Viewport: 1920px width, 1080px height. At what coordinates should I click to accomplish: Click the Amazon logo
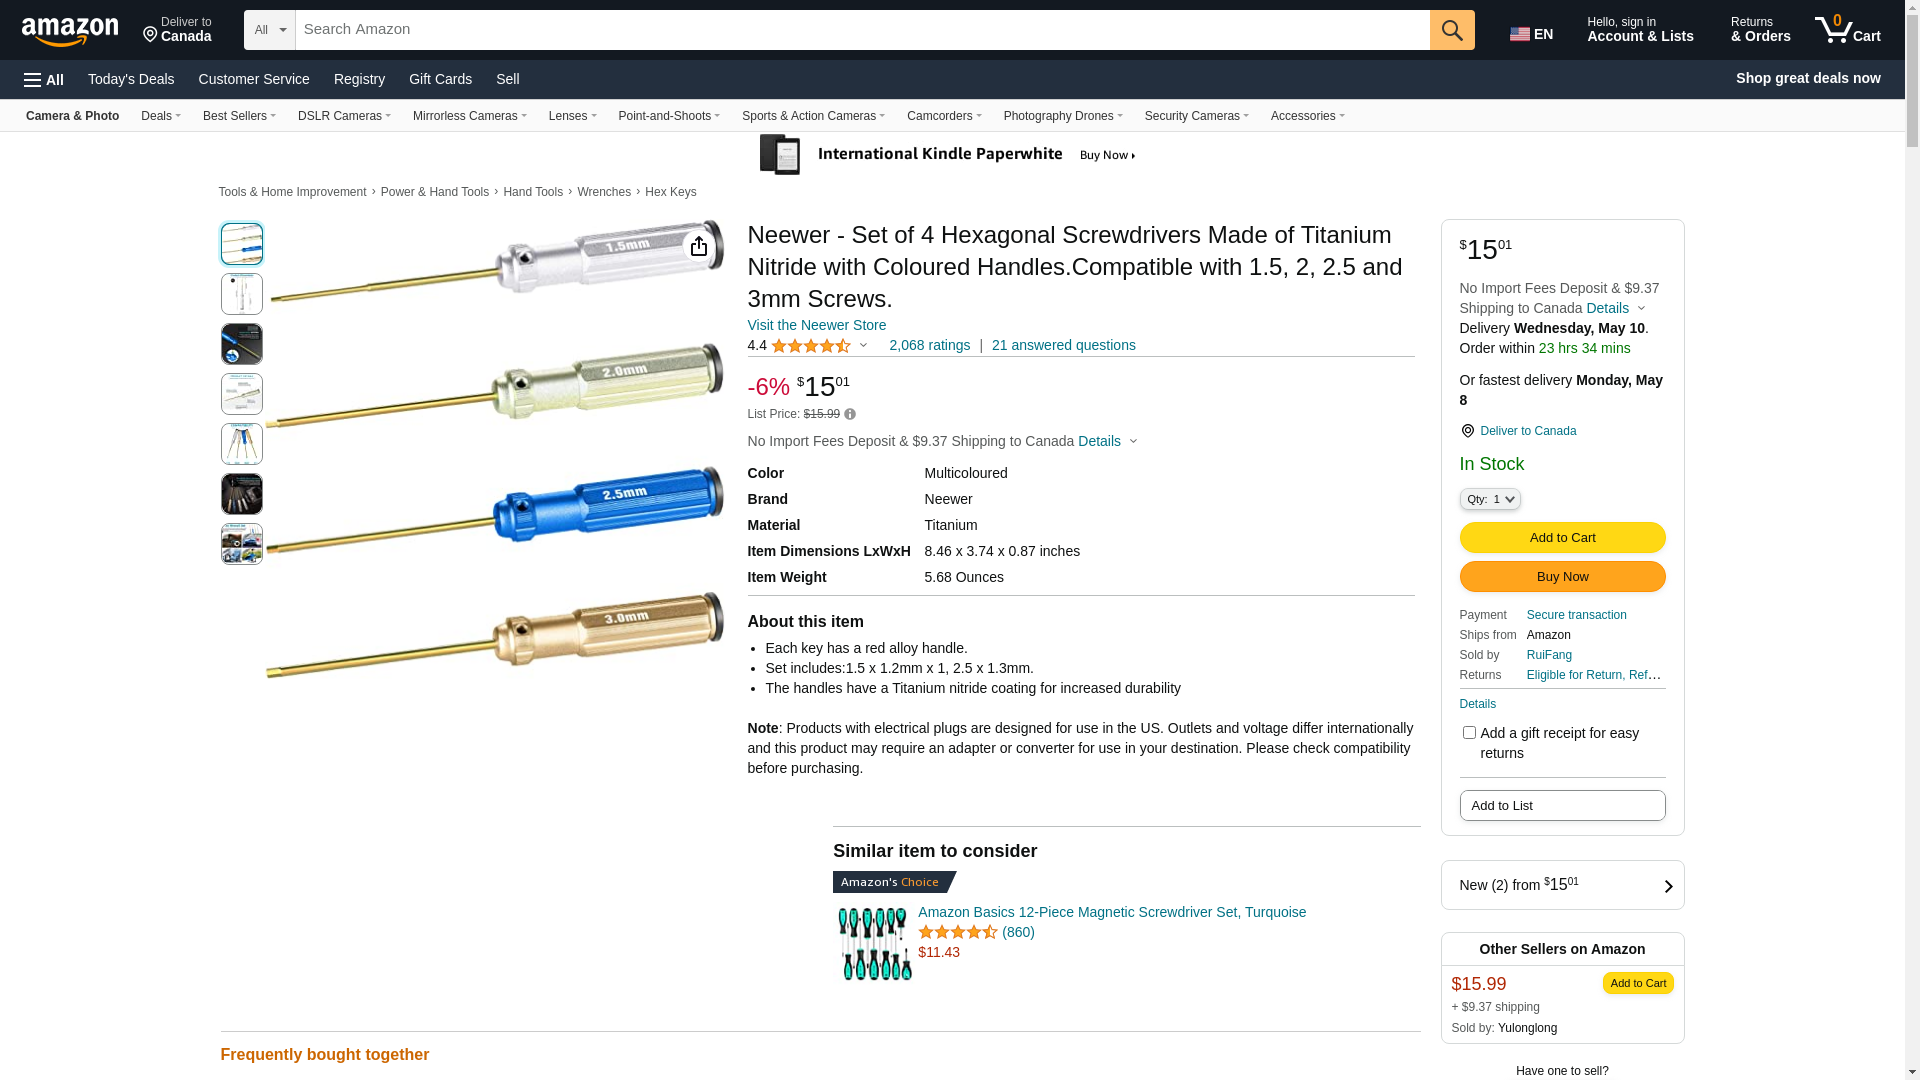[x=70, y=31]
